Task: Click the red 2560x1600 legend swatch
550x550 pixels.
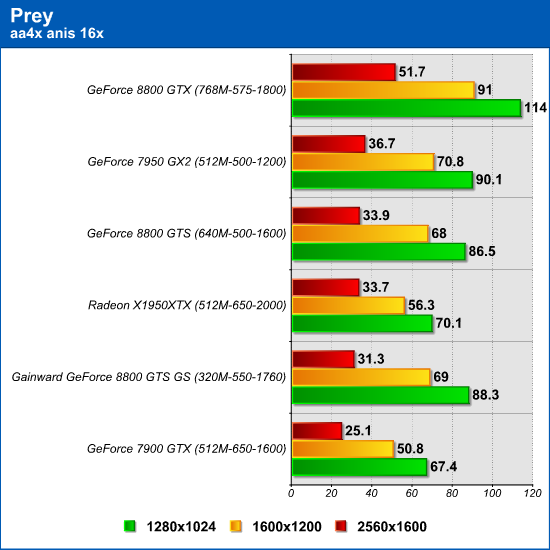Action: pyautogui.click(x=341, y=526)
